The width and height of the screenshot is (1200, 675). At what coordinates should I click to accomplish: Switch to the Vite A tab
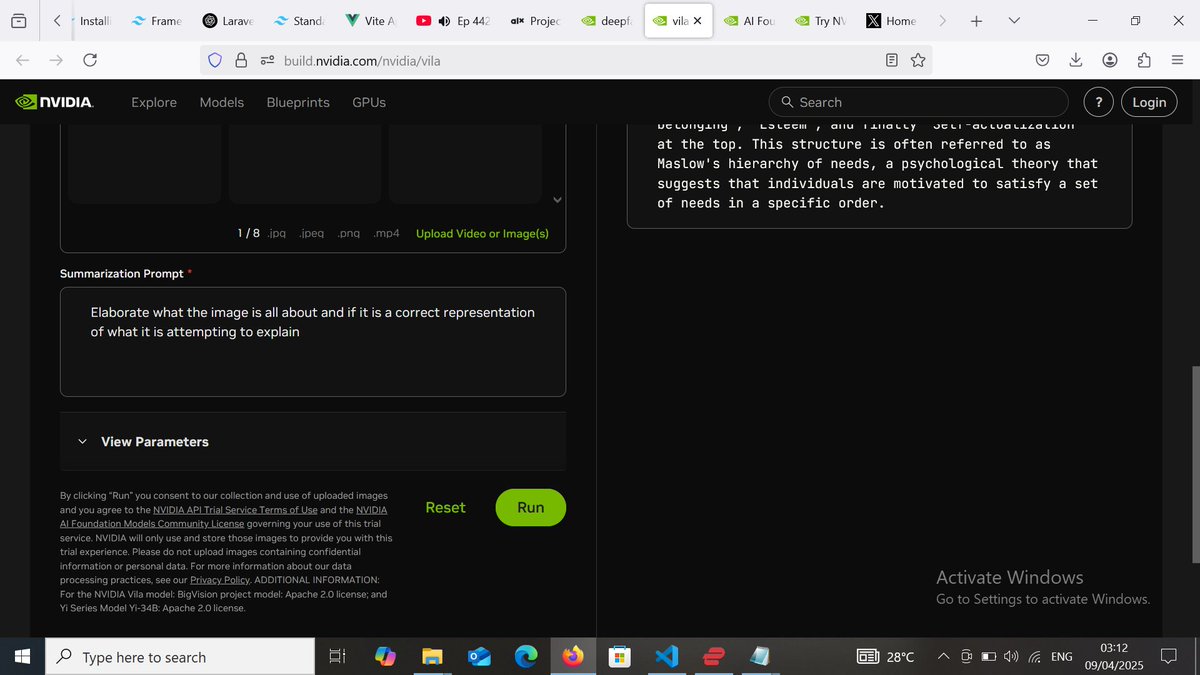pos(370,20)
